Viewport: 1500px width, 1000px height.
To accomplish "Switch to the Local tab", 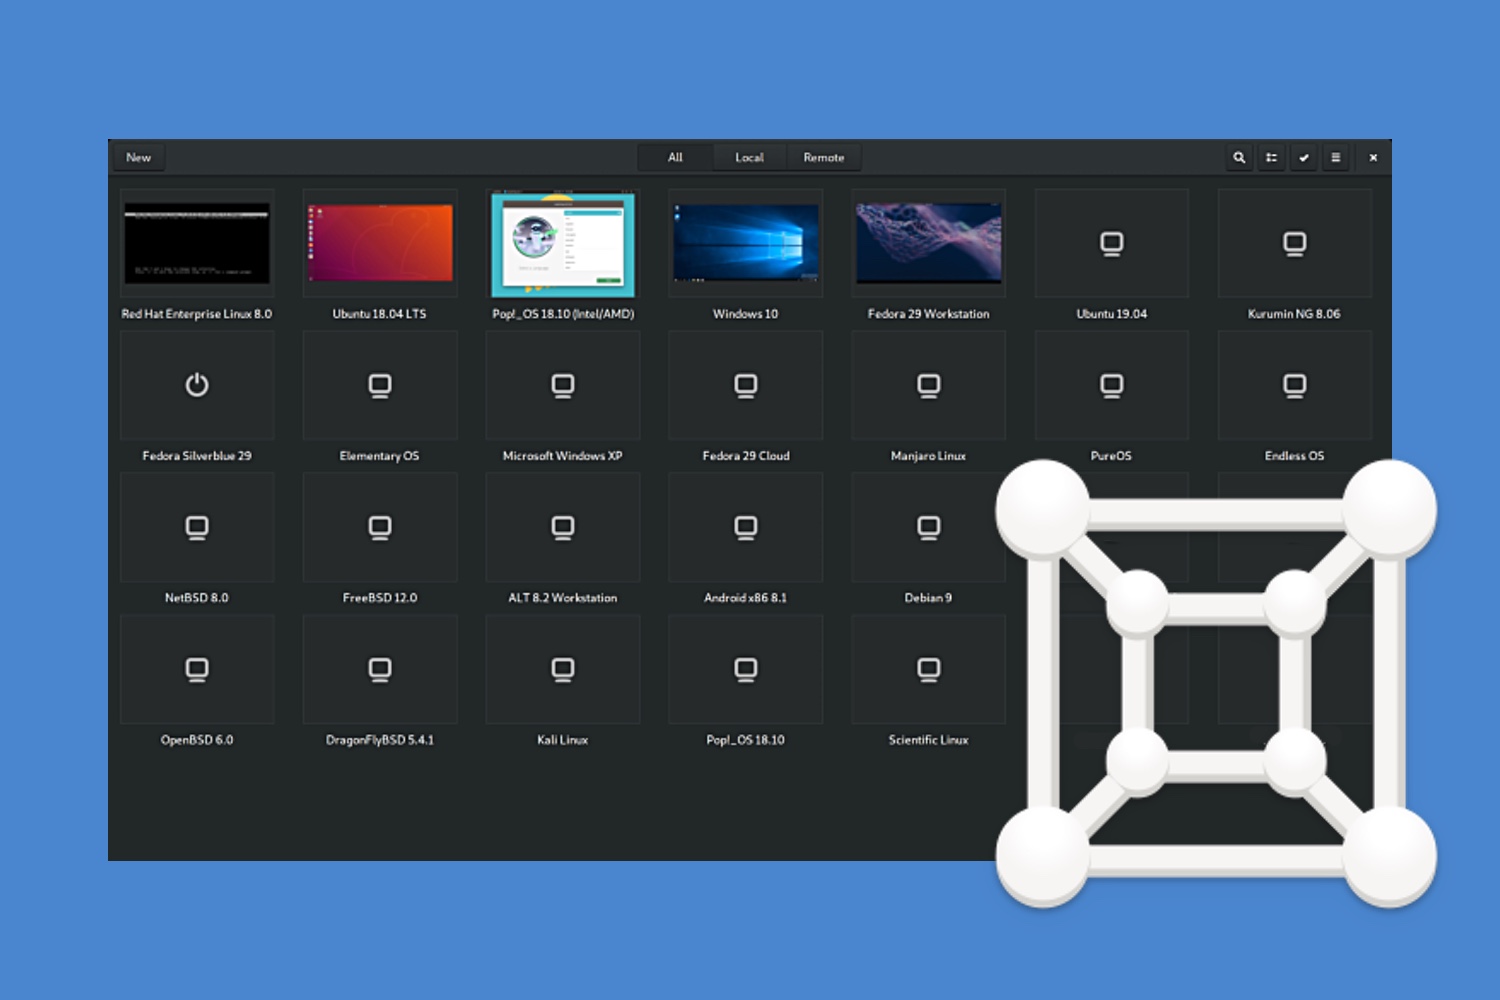I will (749, 157).
